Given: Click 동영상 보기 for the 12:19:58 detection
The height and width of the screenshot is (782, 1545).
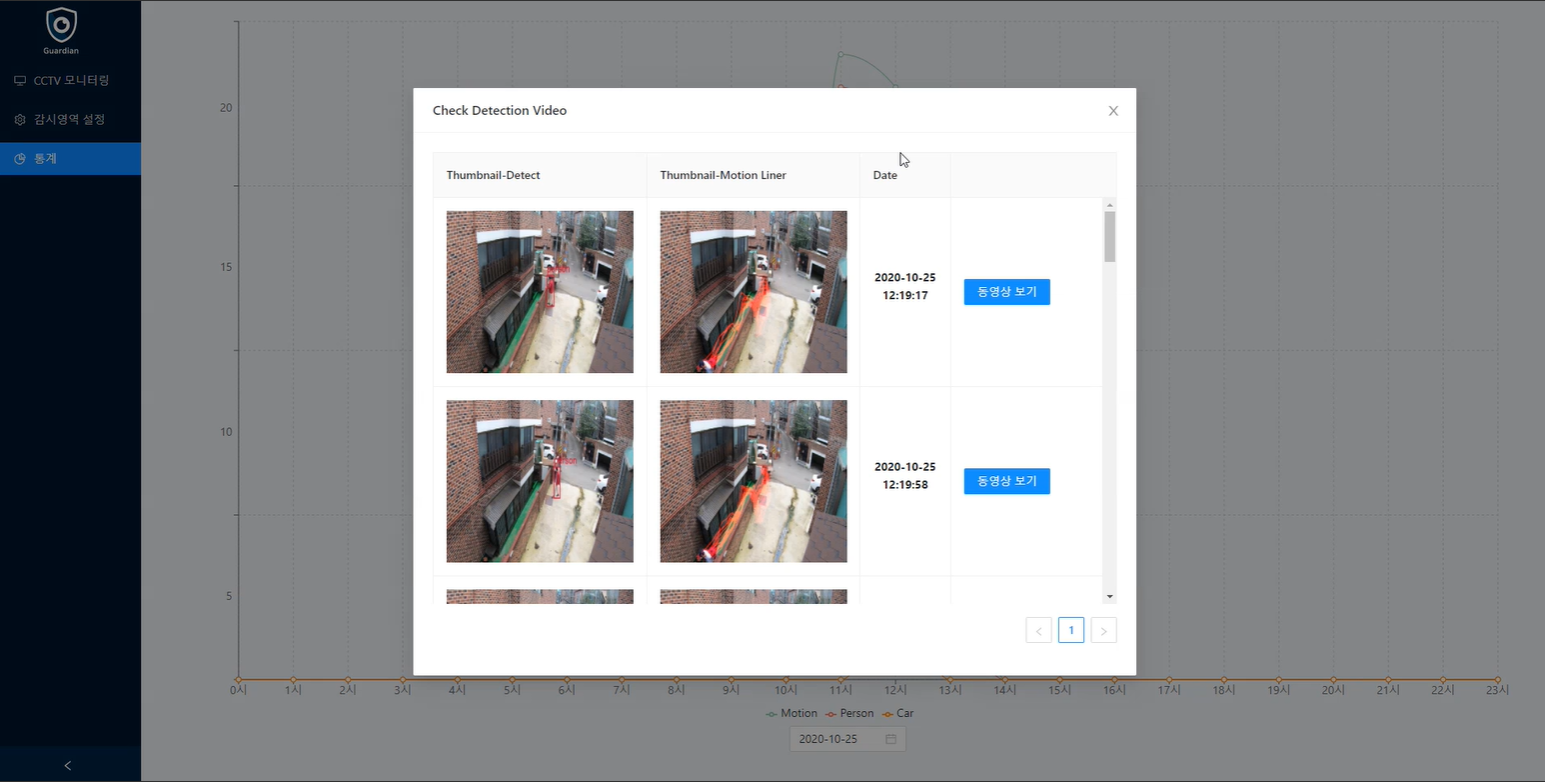Looking at the screenshot, I should [x=1007, y=481].
